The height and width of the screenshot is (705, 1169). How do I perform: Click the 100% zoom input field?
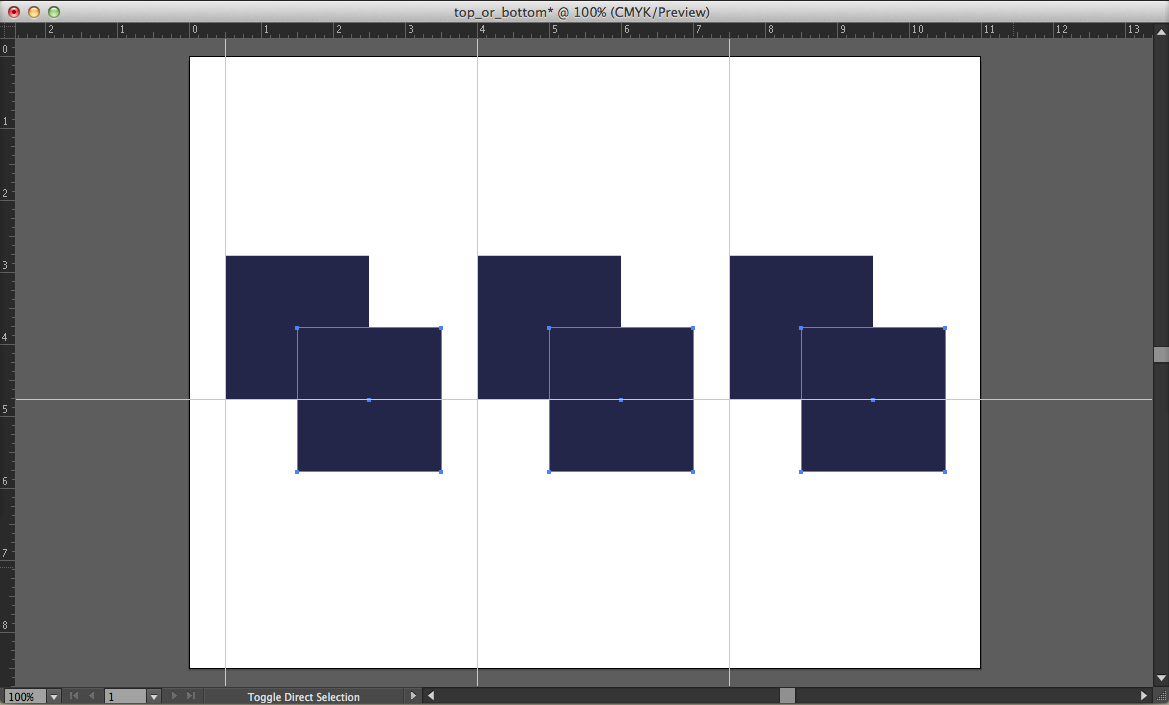[24, 697]
